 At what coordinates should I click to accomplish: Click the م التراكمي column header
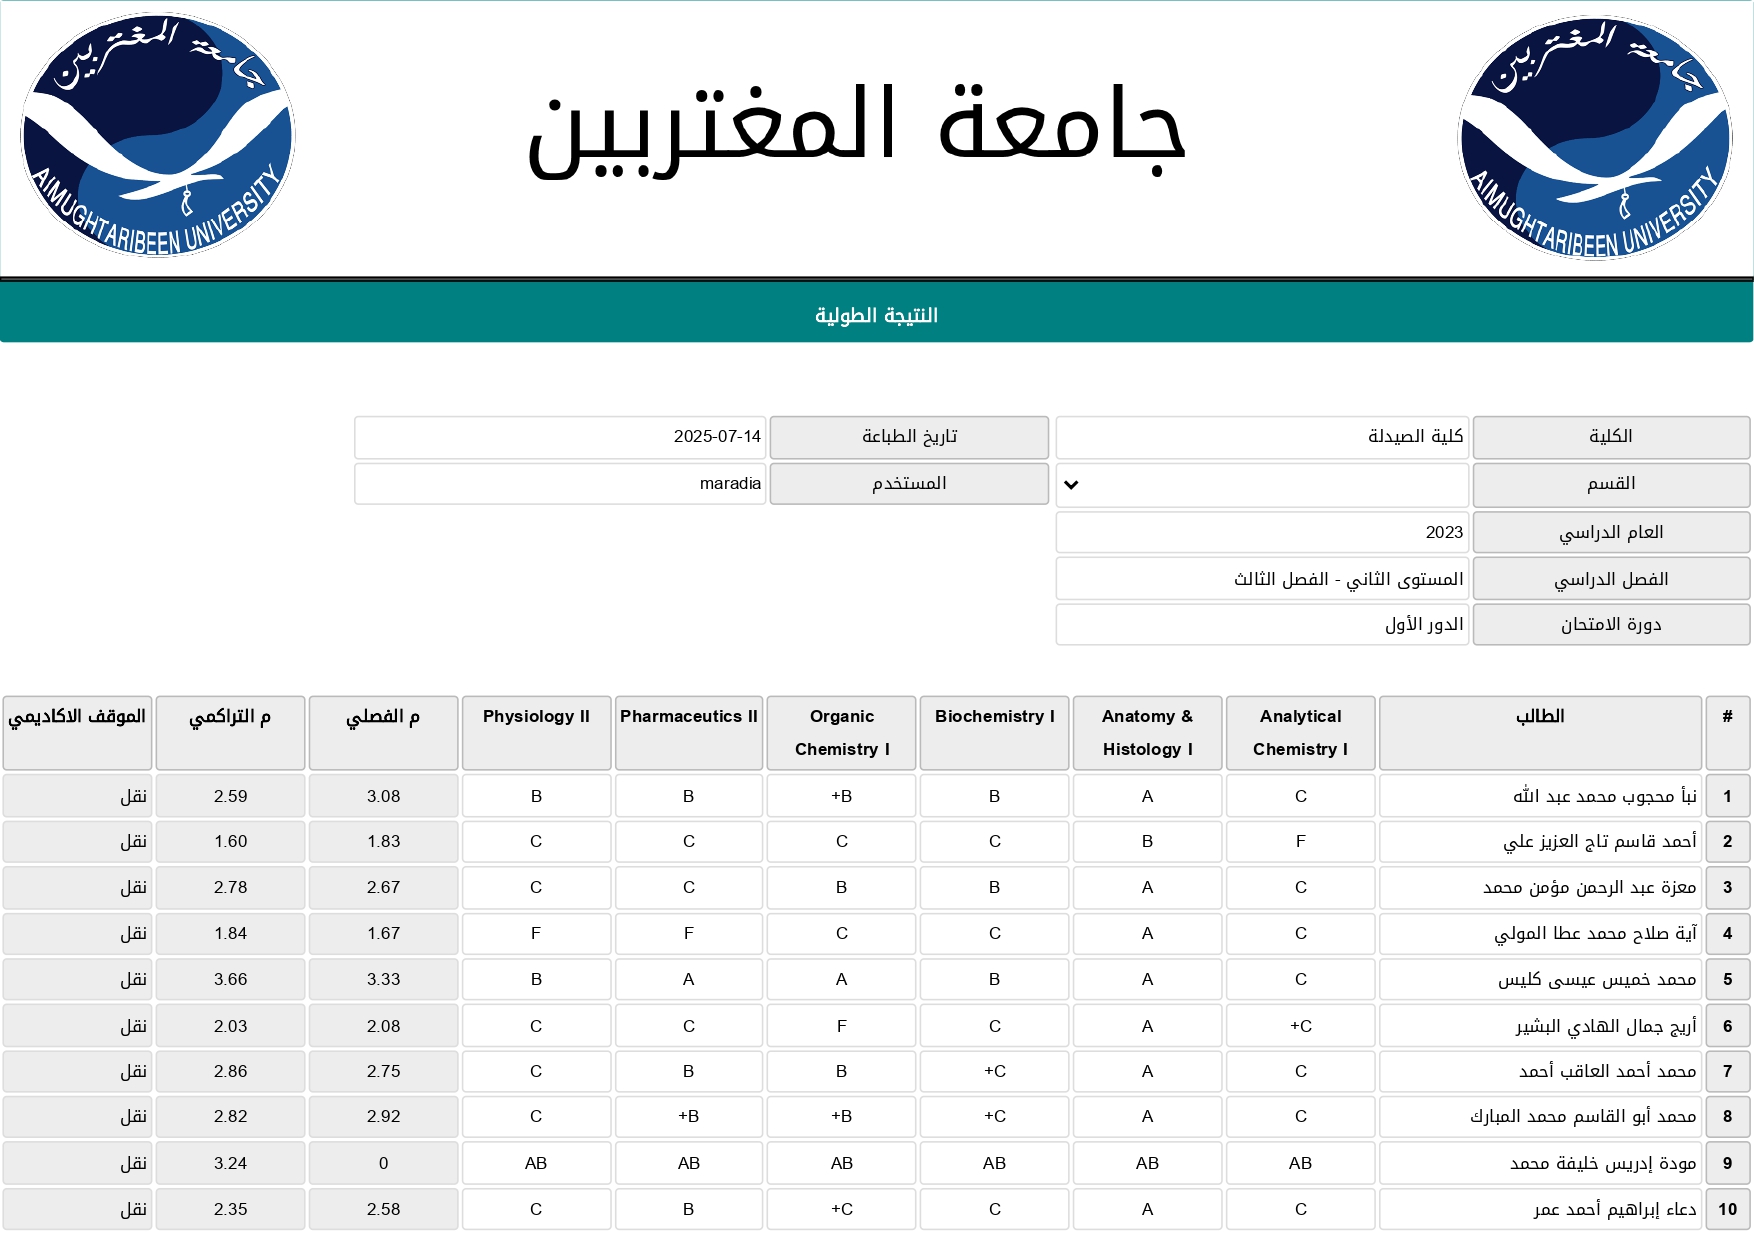click(x=230, y=733)
